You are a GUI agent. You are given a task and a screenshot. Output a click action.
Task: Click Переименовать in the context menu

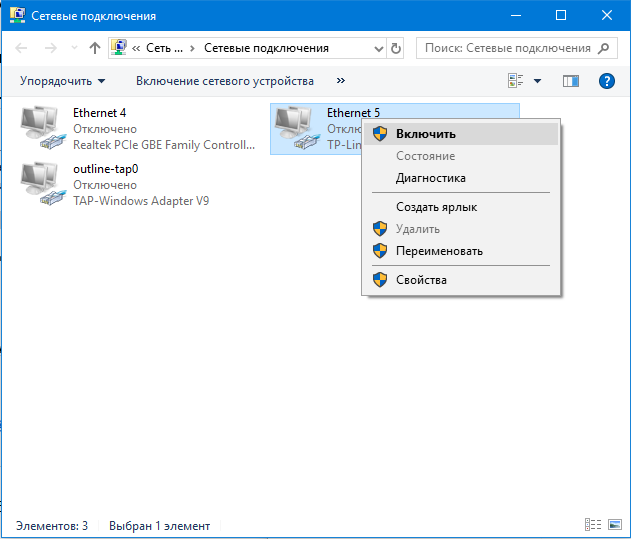439,251
